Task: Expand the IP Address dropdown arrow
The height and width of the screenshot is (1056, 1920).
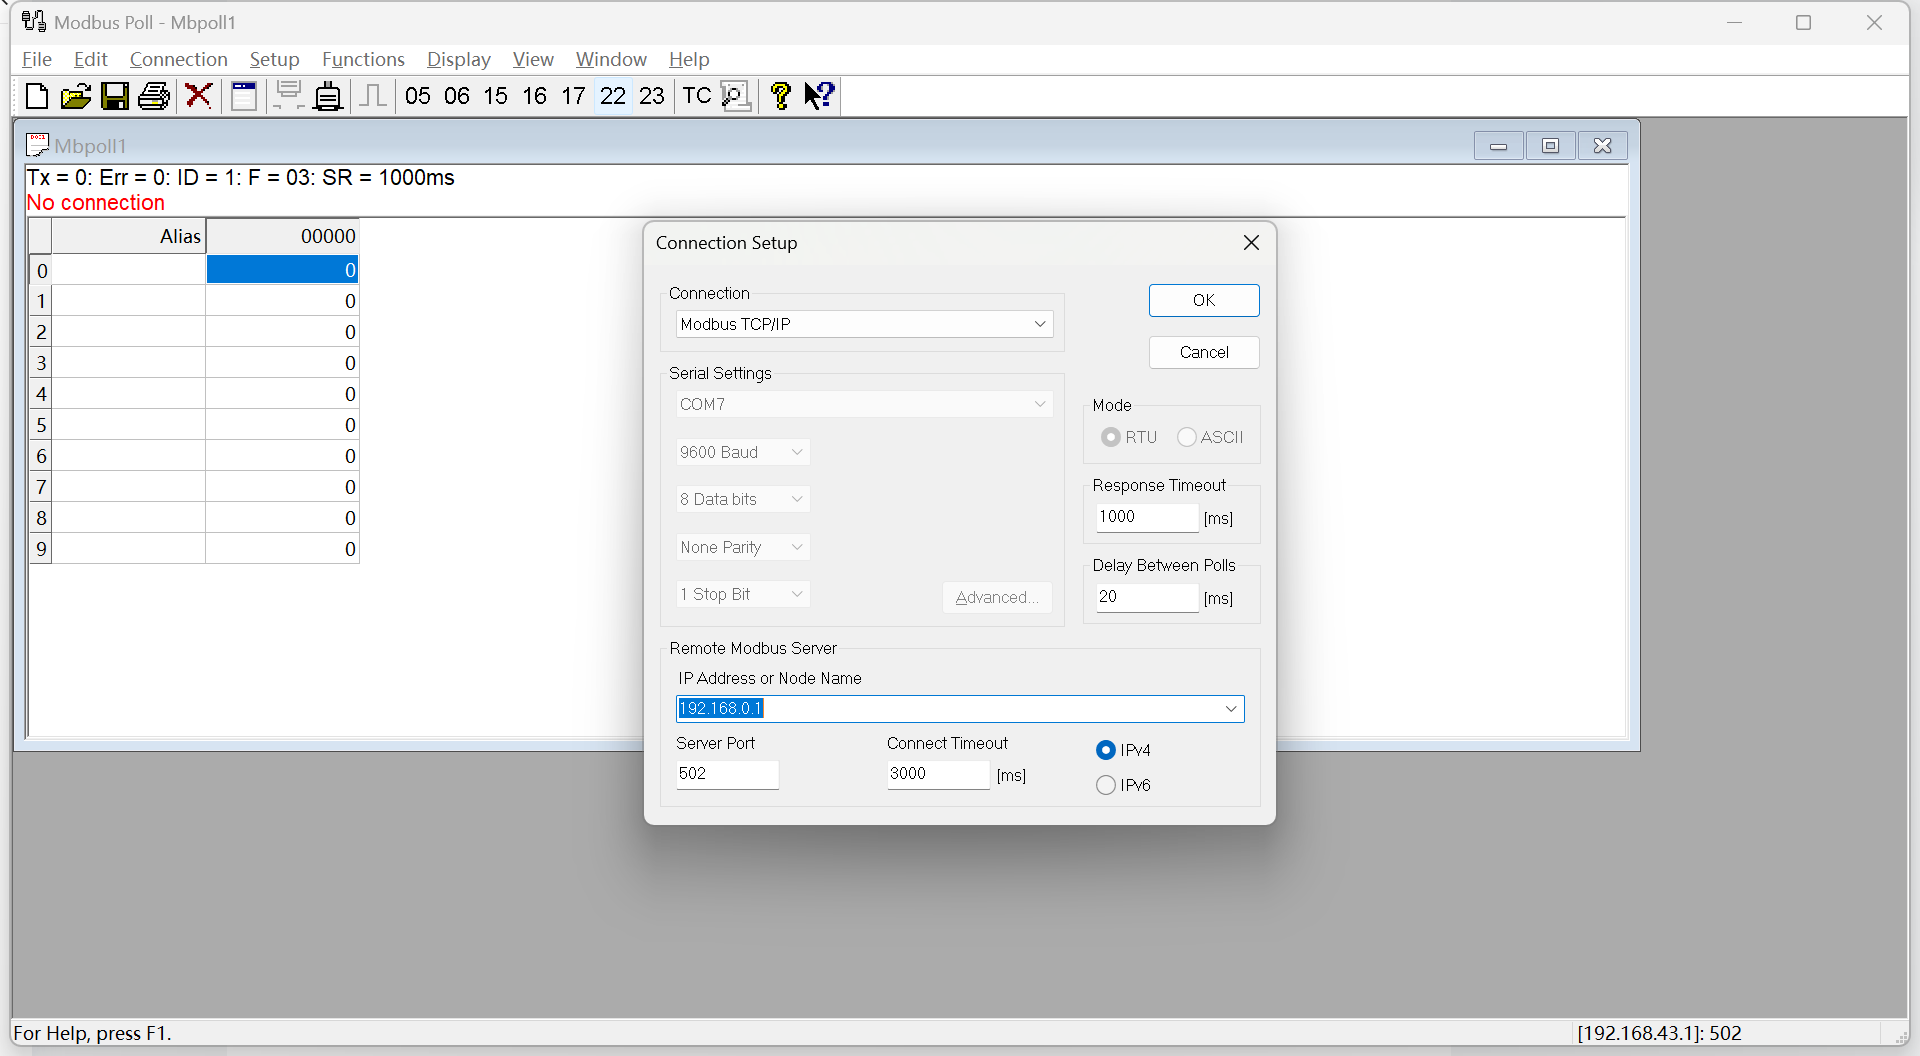Action: [x=1231, y=709]
